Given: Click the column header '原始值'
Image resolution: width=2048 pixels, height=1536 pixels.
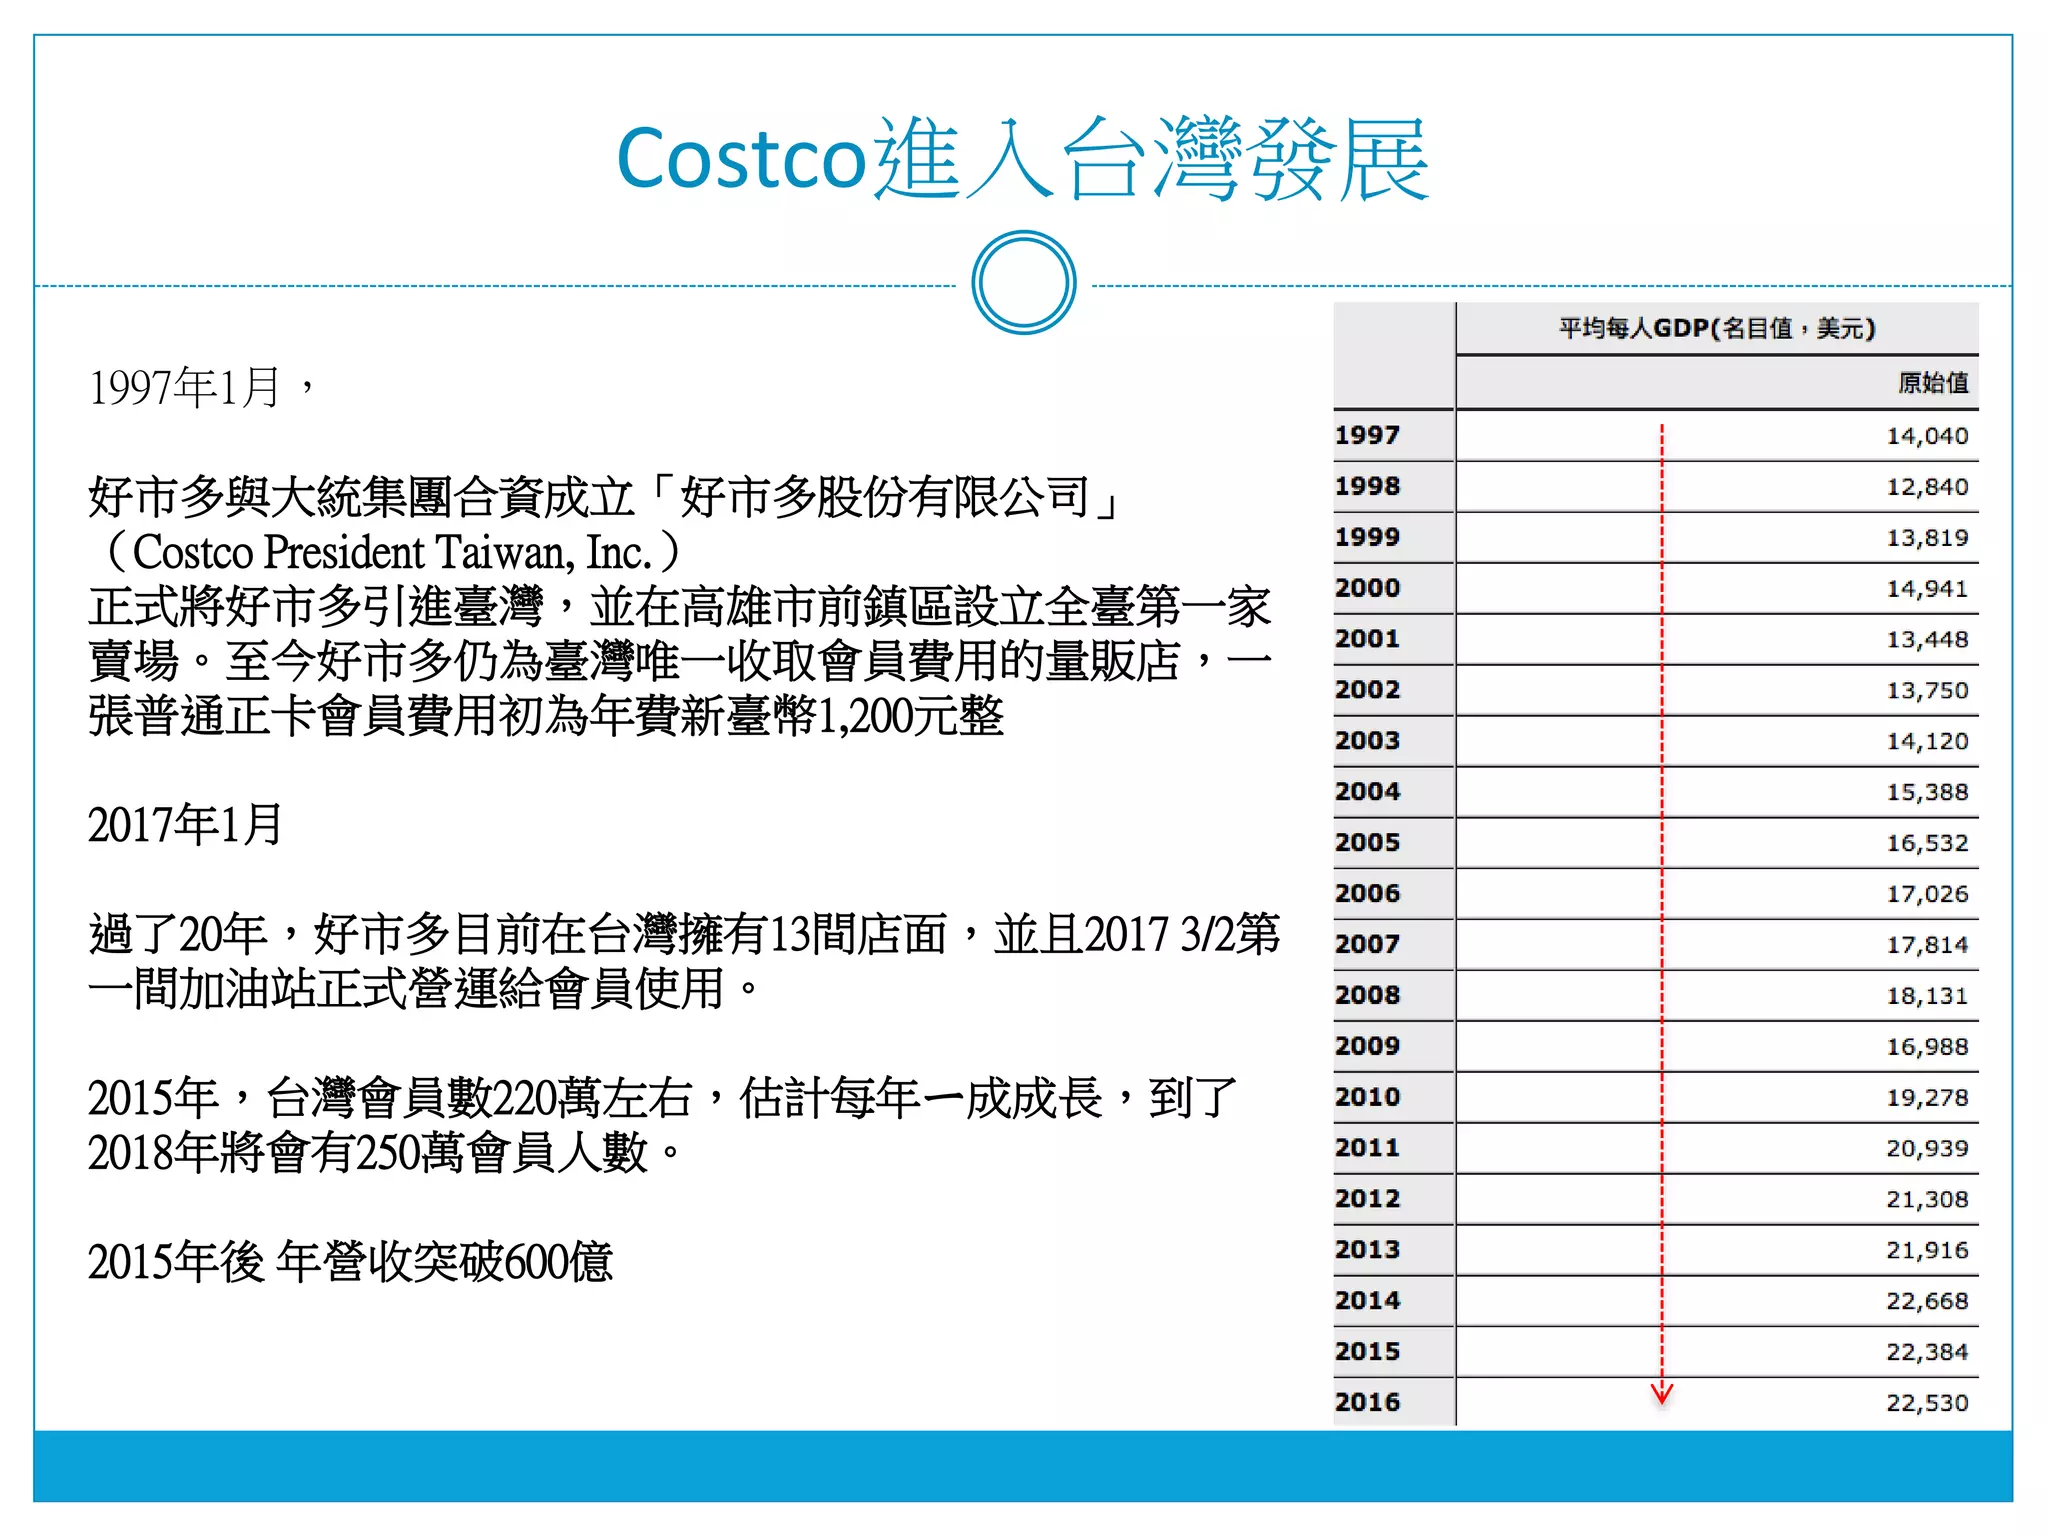Looking at the screenshot, I should pyautogui.click(x=1933, y=383).
